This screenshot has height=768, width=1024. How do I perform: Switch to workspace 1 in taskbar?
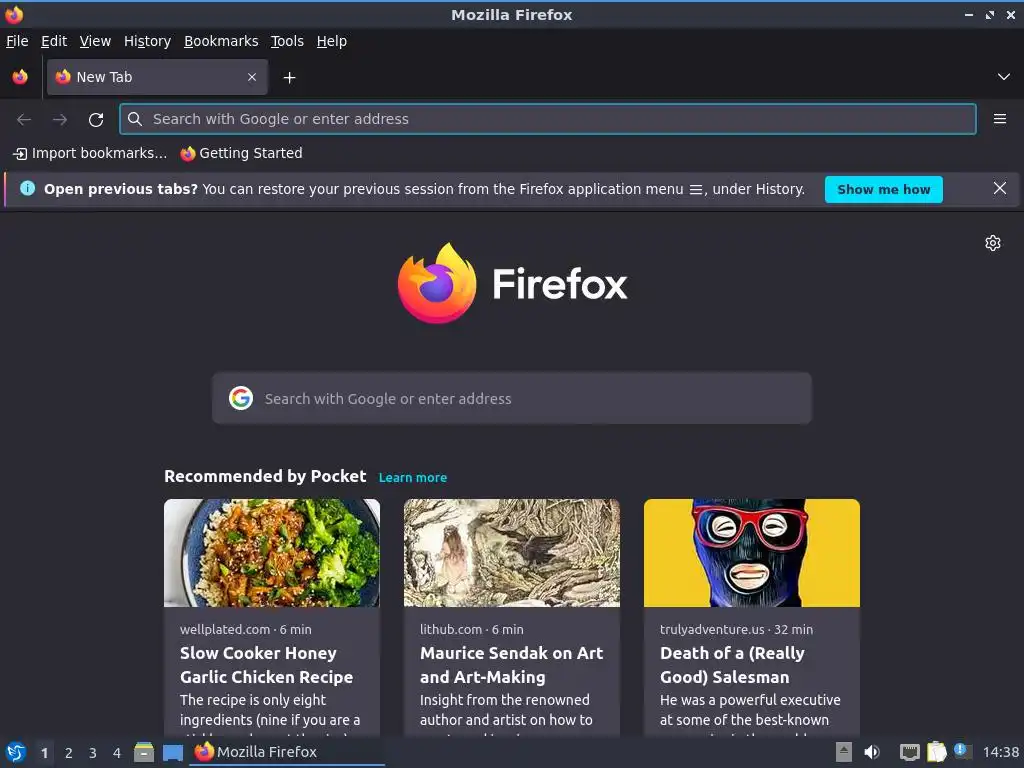click(44, 753)
